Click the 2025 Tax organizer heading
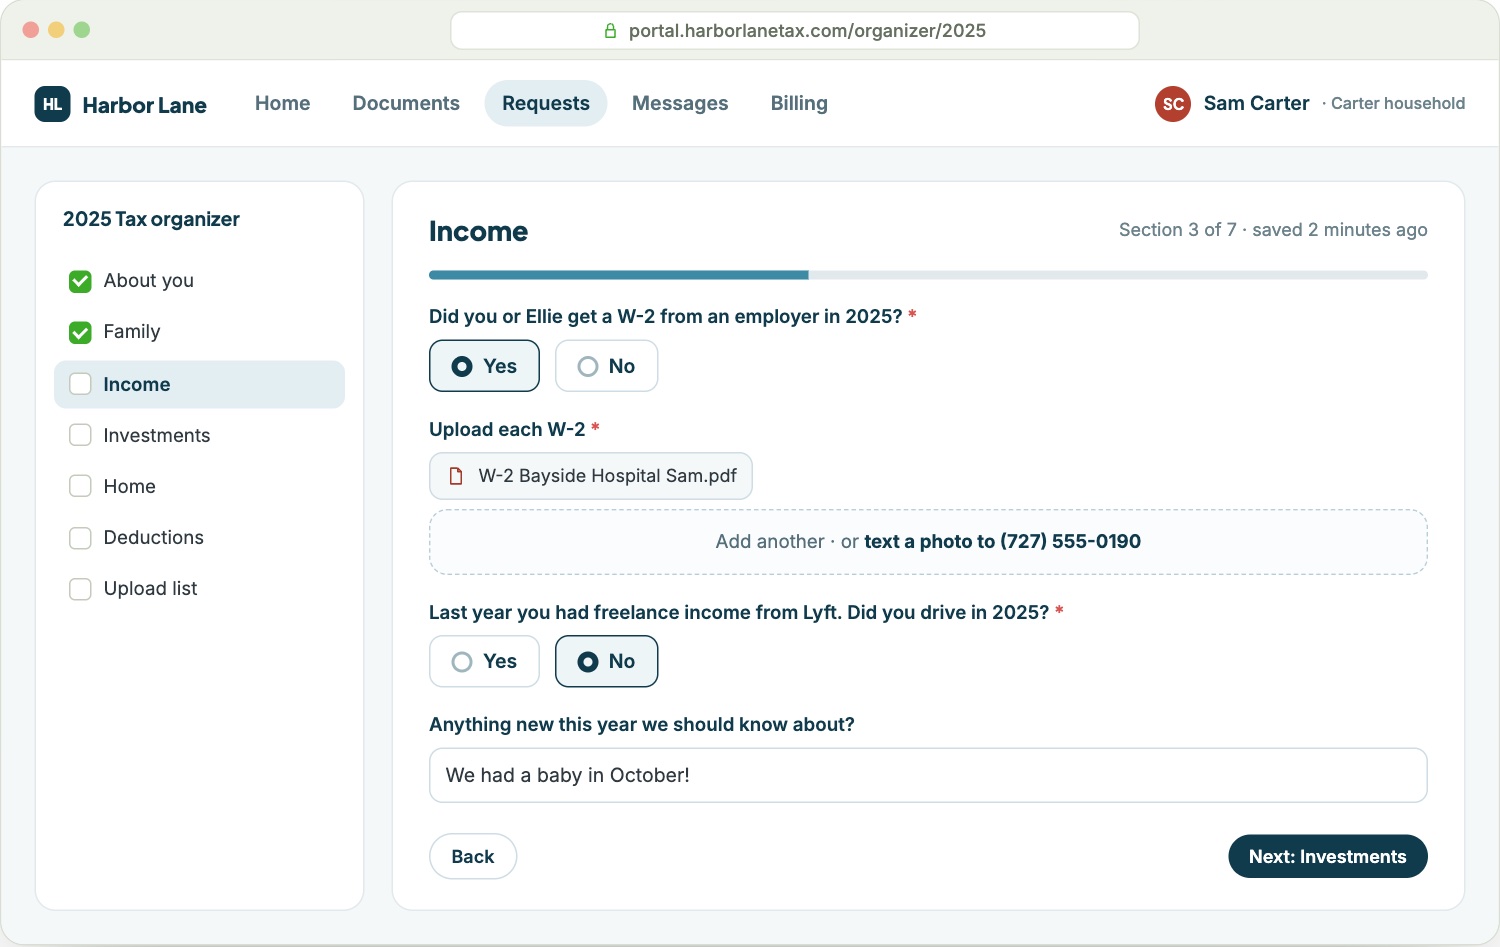The width and height of the screenshot is (1500, 947). 151,219
